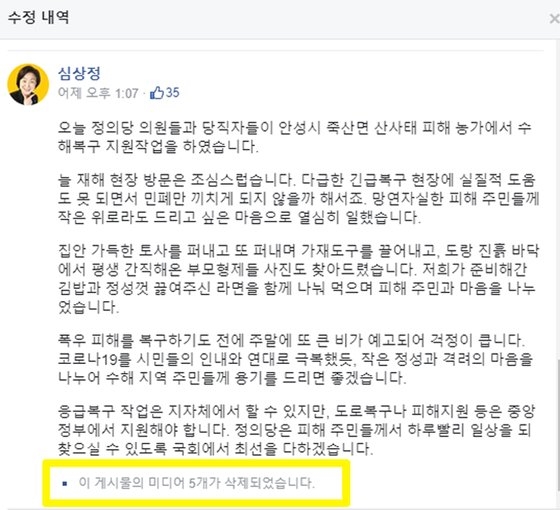560x510 pixels.
Task: Open the 심상정 profile name link
Action: point(79,74)
